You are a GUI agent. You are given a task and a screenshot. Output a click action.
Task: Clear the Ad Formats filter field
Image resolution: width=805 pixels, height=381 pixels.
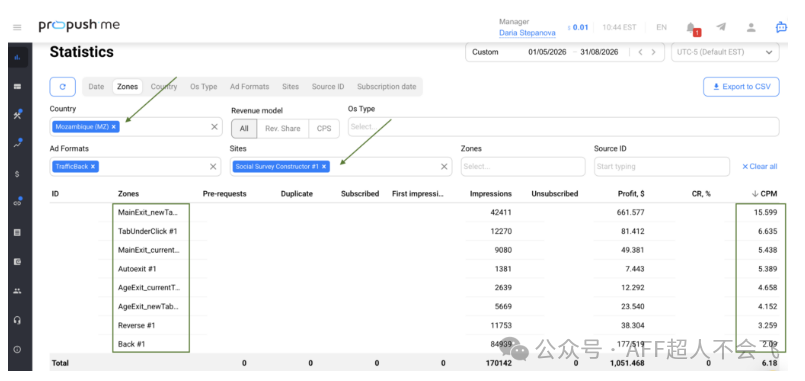point(213,166)
